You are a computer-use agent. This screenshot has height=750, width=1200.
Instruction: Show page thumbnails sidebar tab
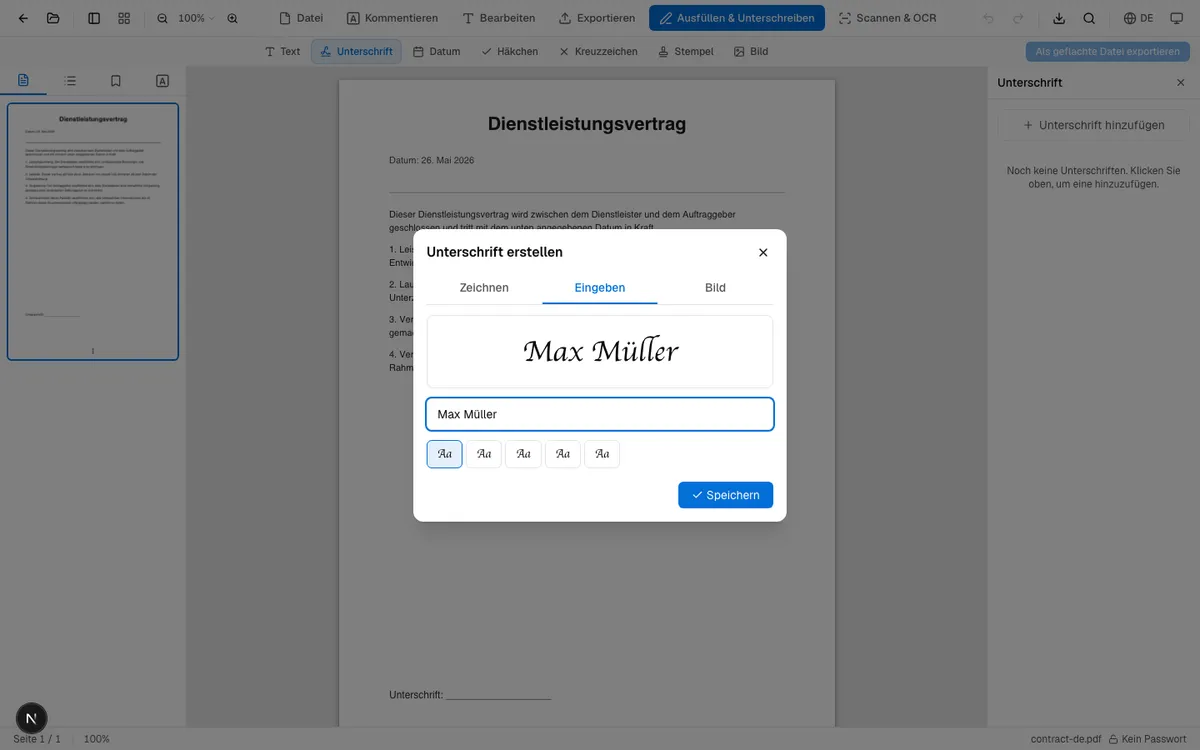[24, 81]
